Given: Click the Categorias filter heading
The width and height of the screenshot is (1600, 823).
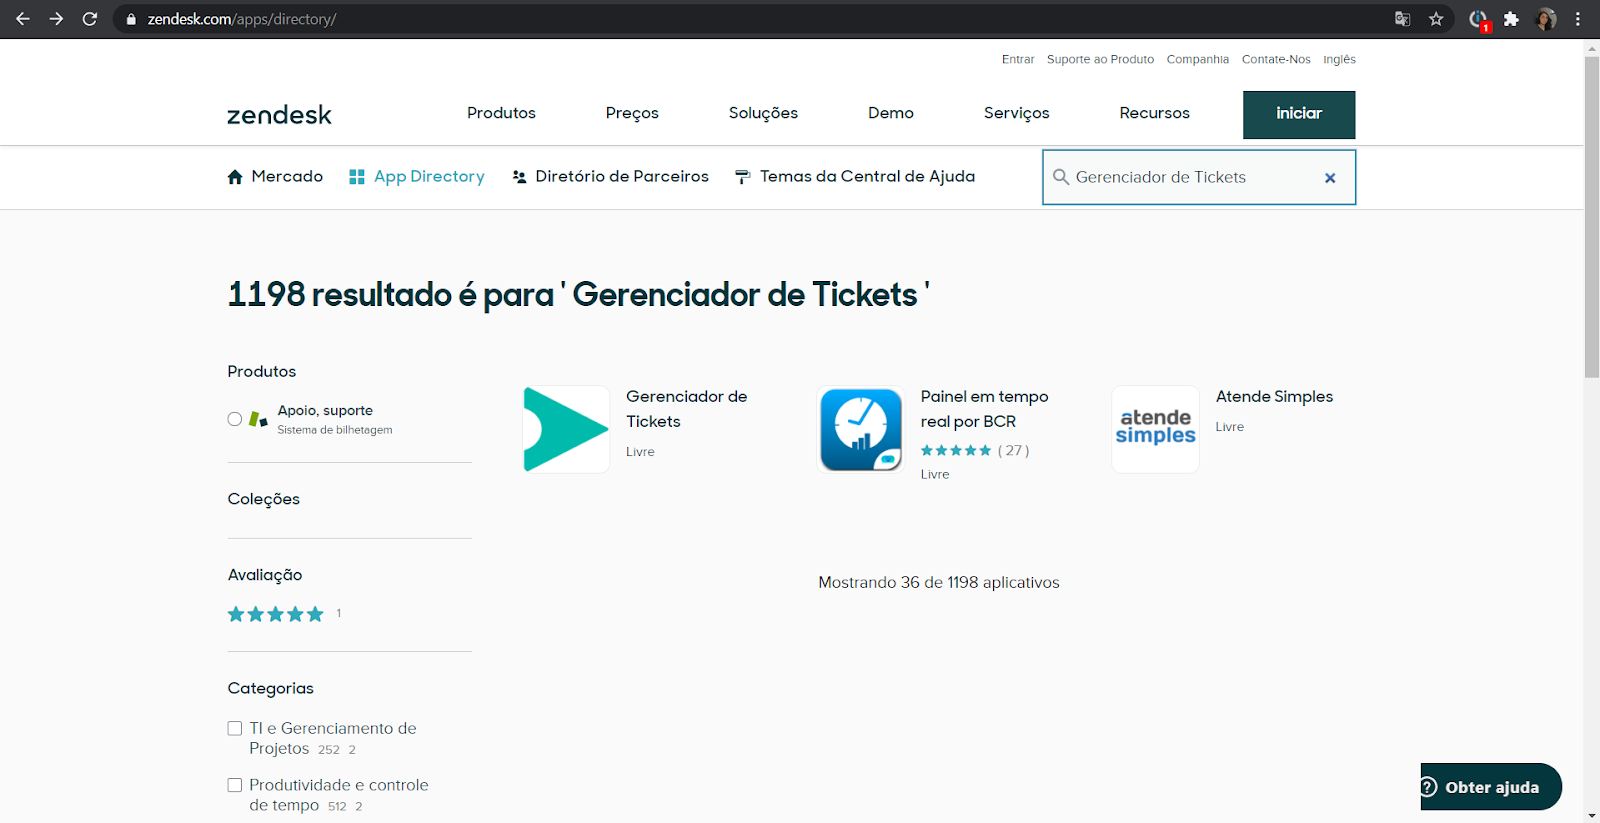Looking at the screenshot, I should [270, 688].
